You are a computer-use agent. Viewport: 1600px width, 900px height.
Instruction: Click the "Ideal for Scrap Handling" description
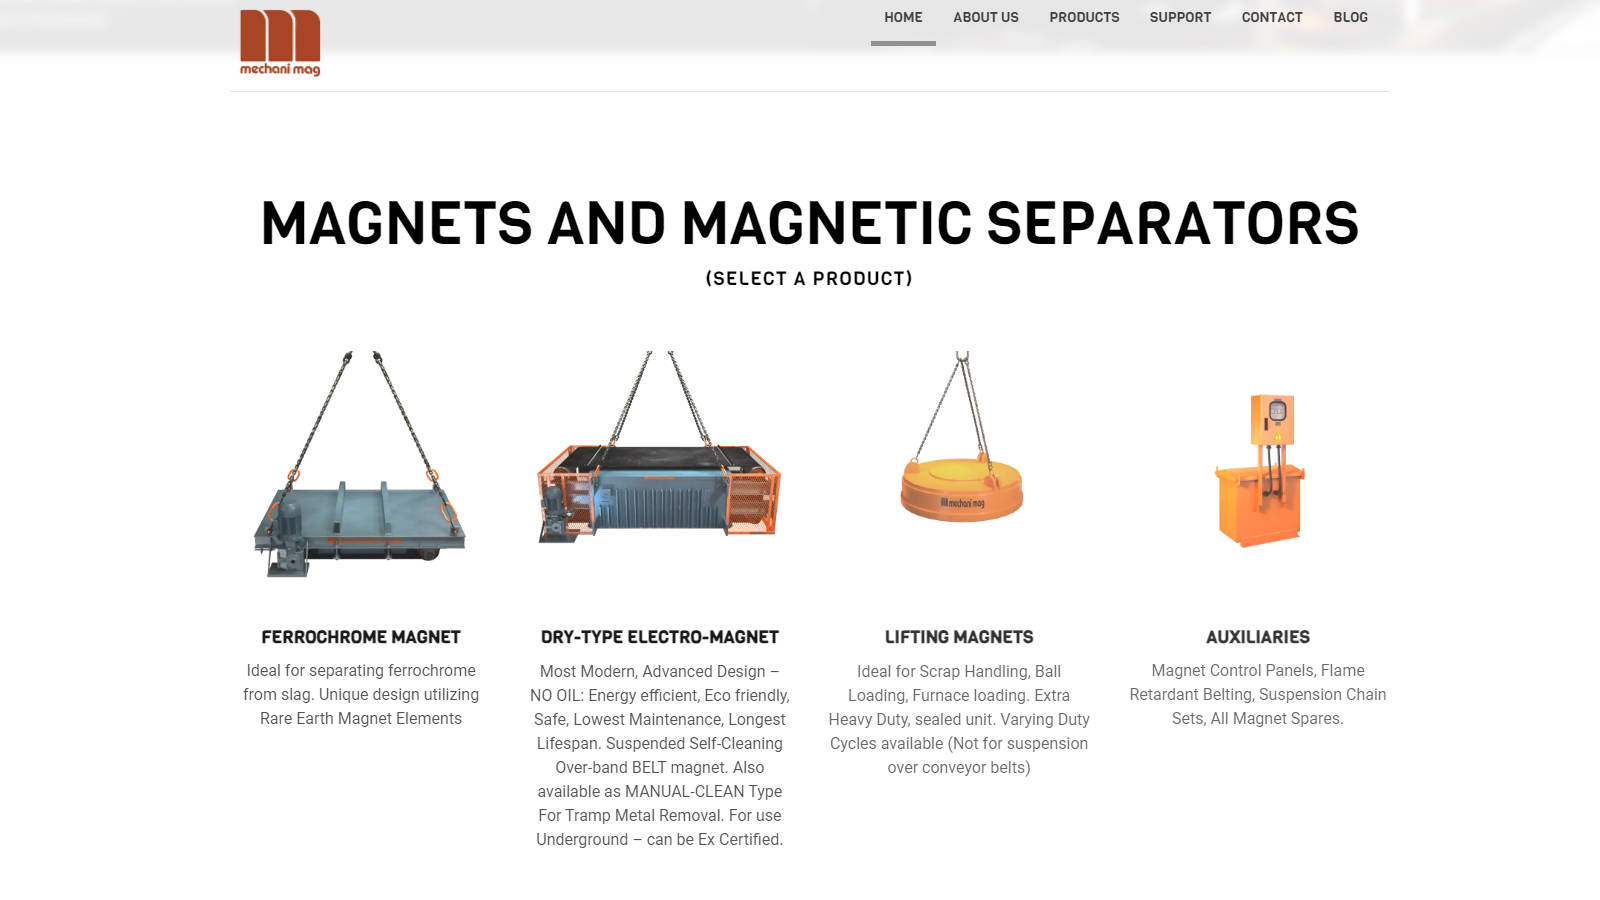coord(959,719)
